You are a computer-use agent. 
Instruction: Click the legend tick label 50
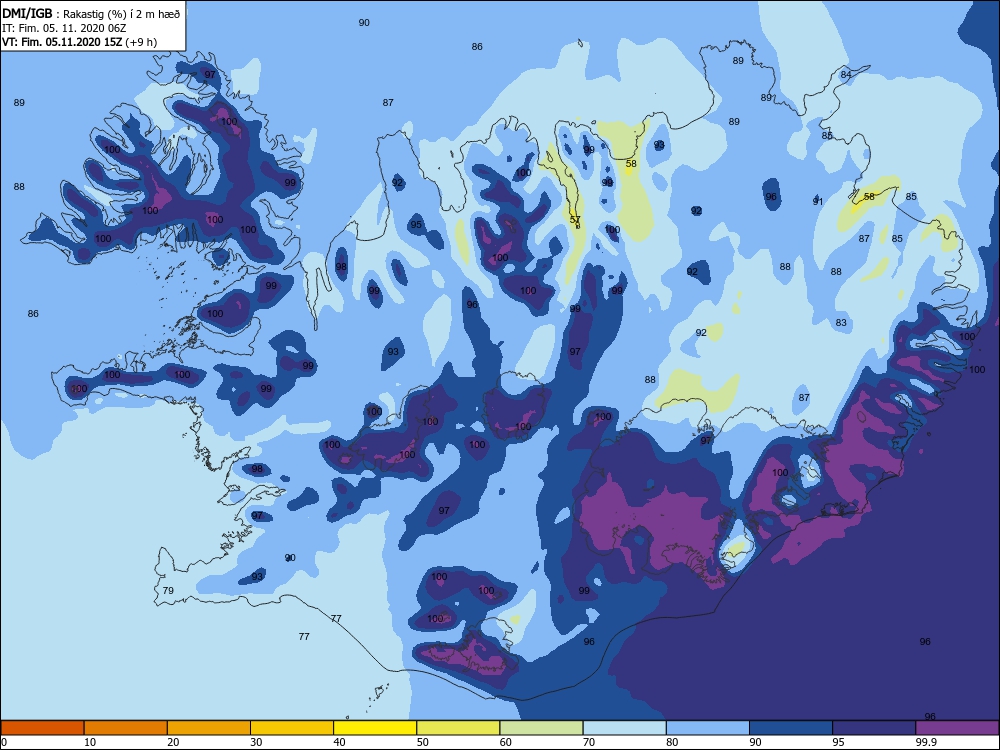[x=422, y=742]
